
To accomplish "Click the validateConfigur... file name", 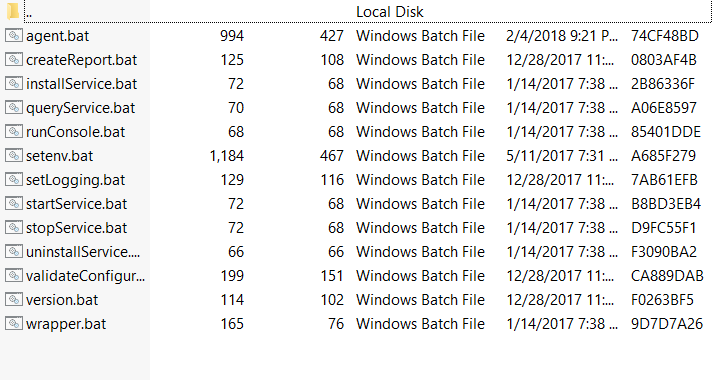I will click(x=85, y=276).
